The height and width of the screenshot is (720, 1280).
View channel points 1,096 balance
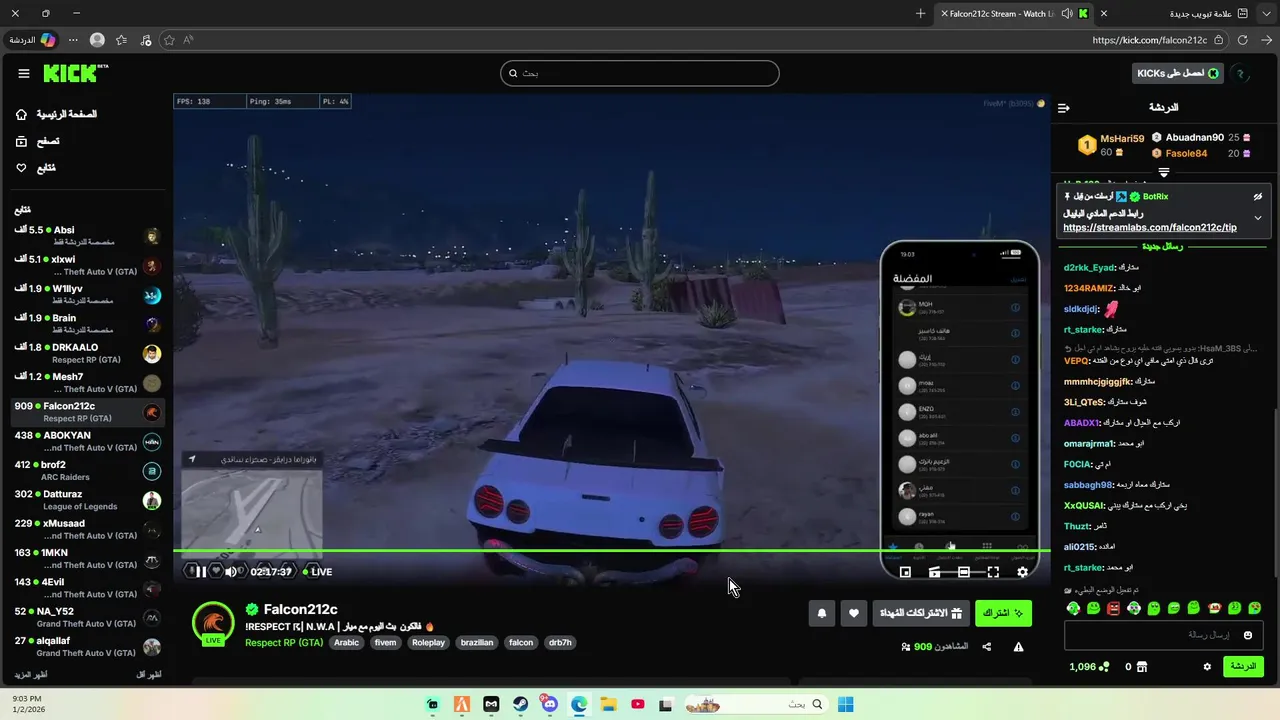point(1089,666)
